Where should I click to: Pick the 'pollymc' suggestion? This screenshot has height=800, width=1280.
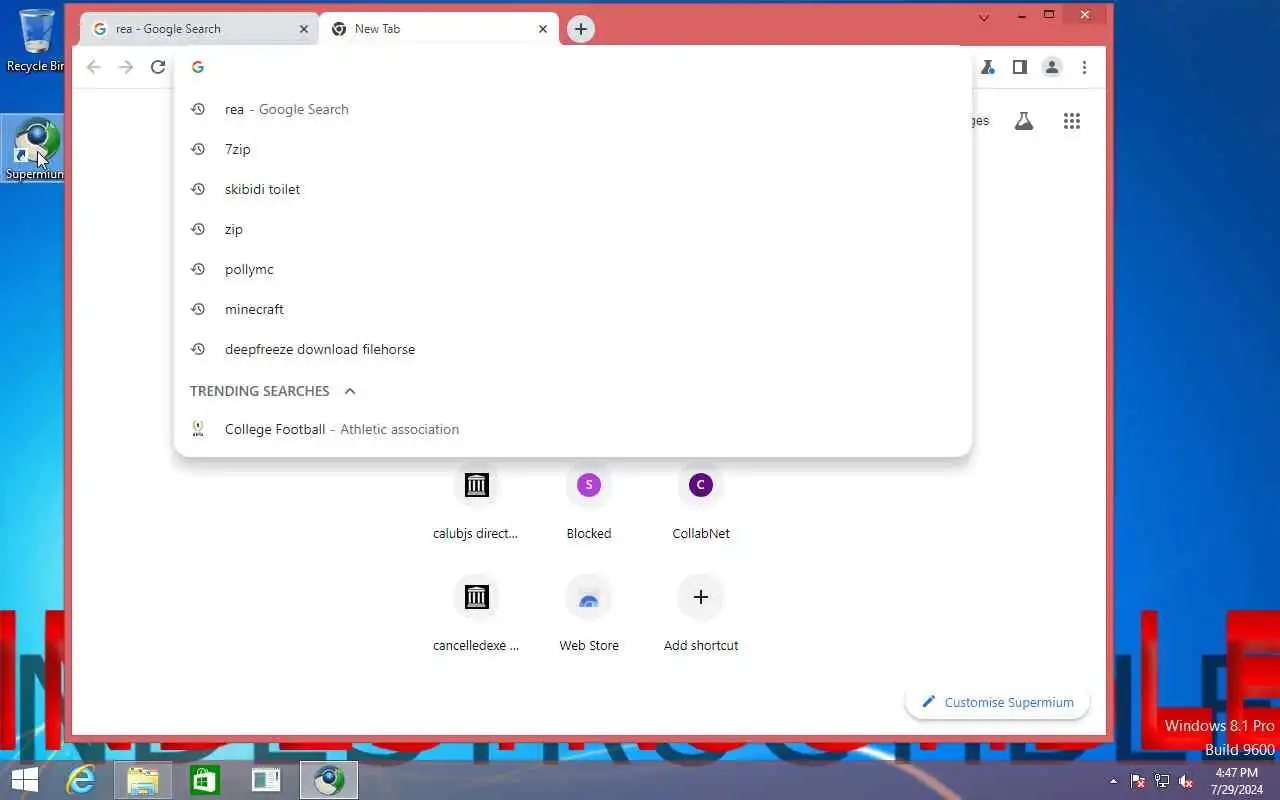tap(573, 269)
